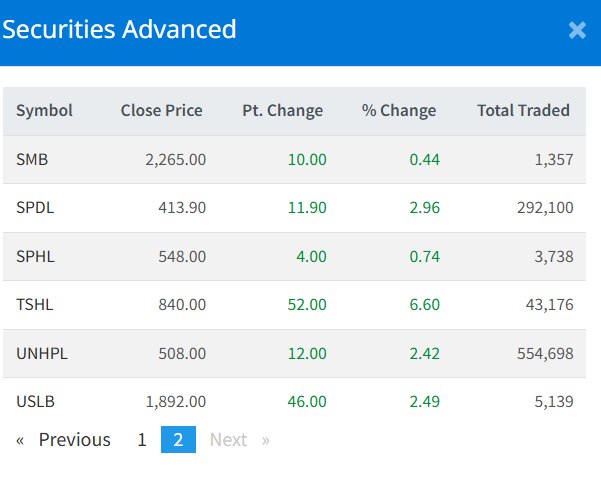This screenshot has width=601, height=478.
Task: Click the Securities Advanced title text
Action: click(120, 29)
